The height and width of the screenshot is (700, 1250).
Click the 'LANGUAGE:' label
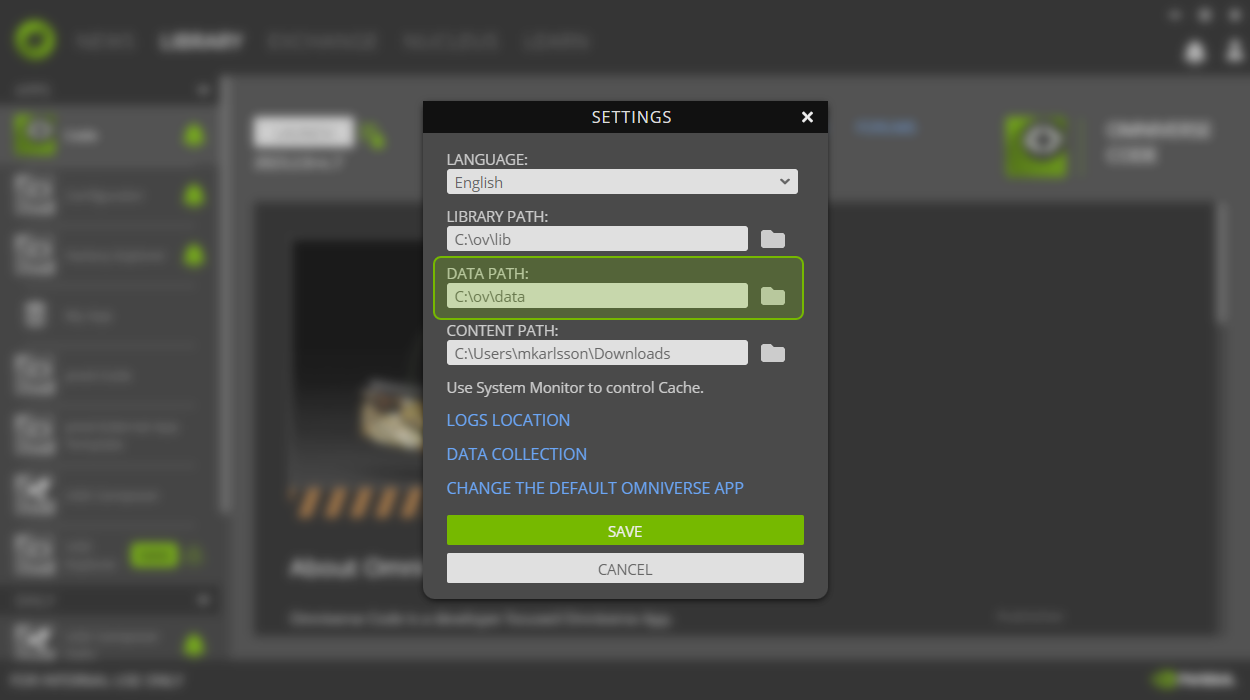point(487,160)
